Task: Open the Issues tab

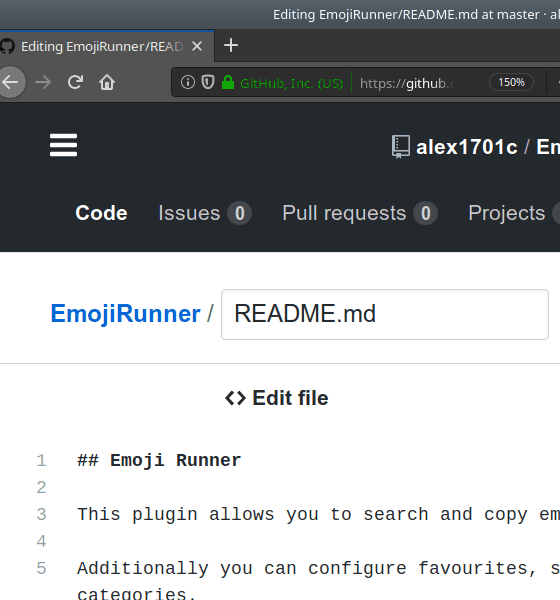Action: 205,213
